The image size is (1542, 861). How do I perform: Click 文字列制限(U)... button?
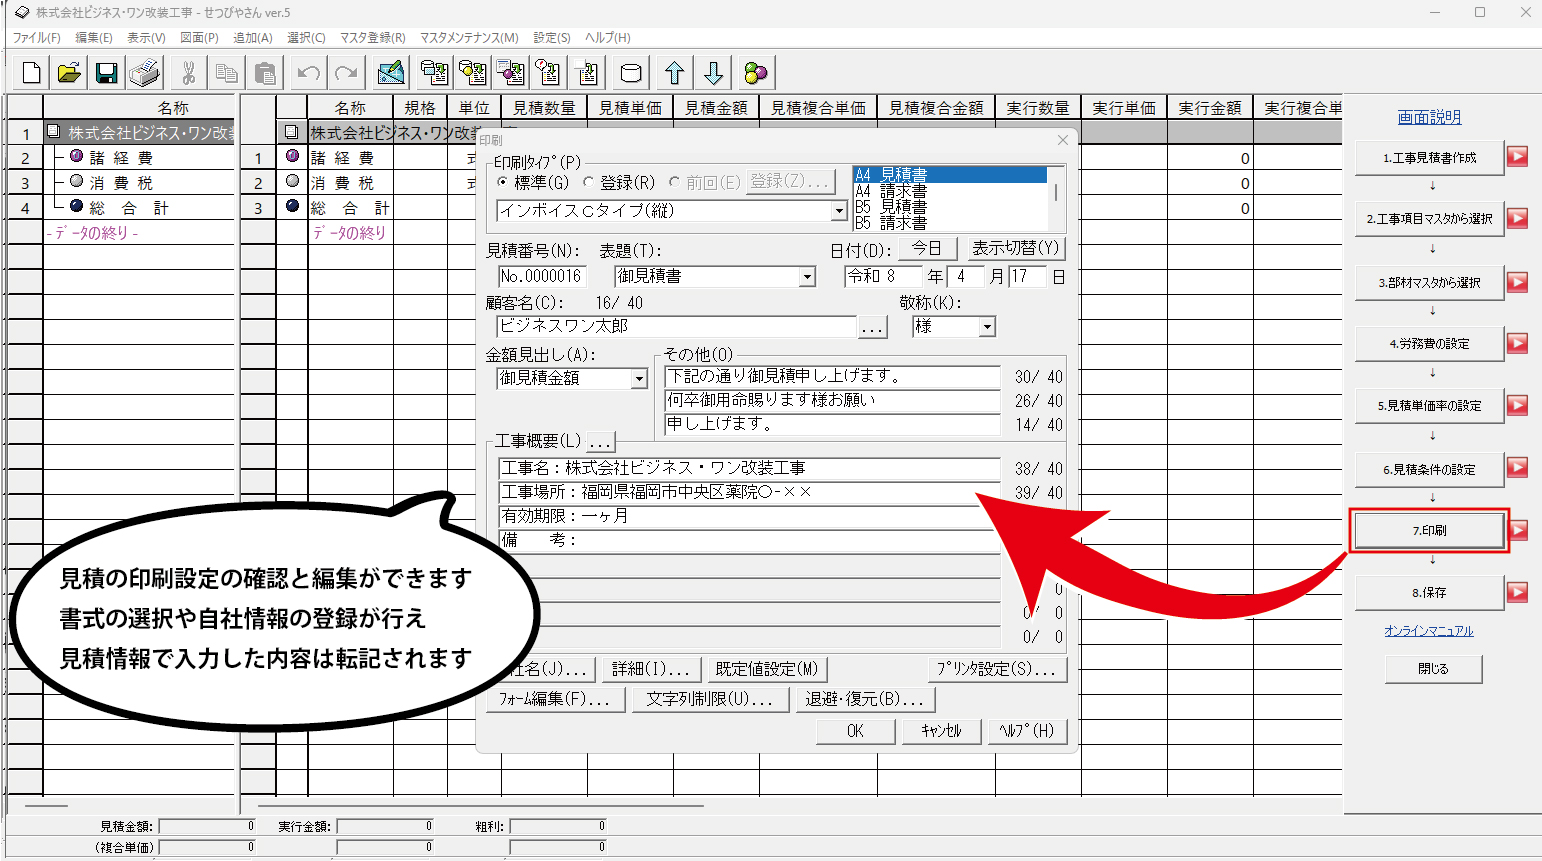pyautogui.click(x=709, y=699)
